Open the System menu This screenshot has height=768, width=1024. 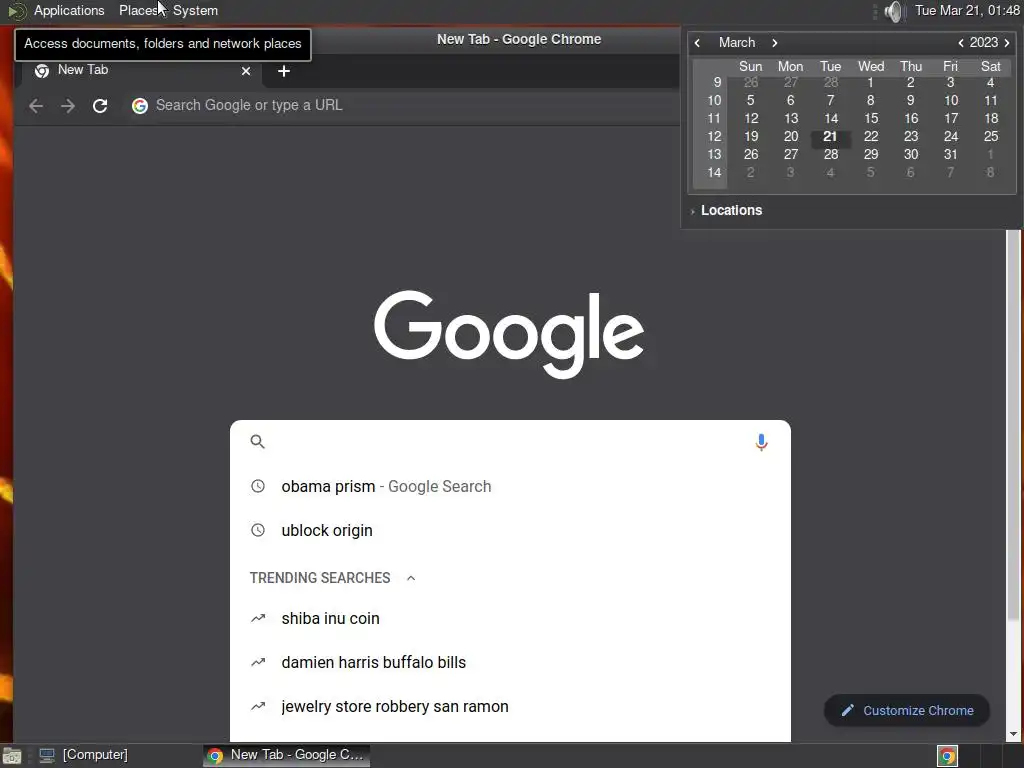[x=195, y=11]
